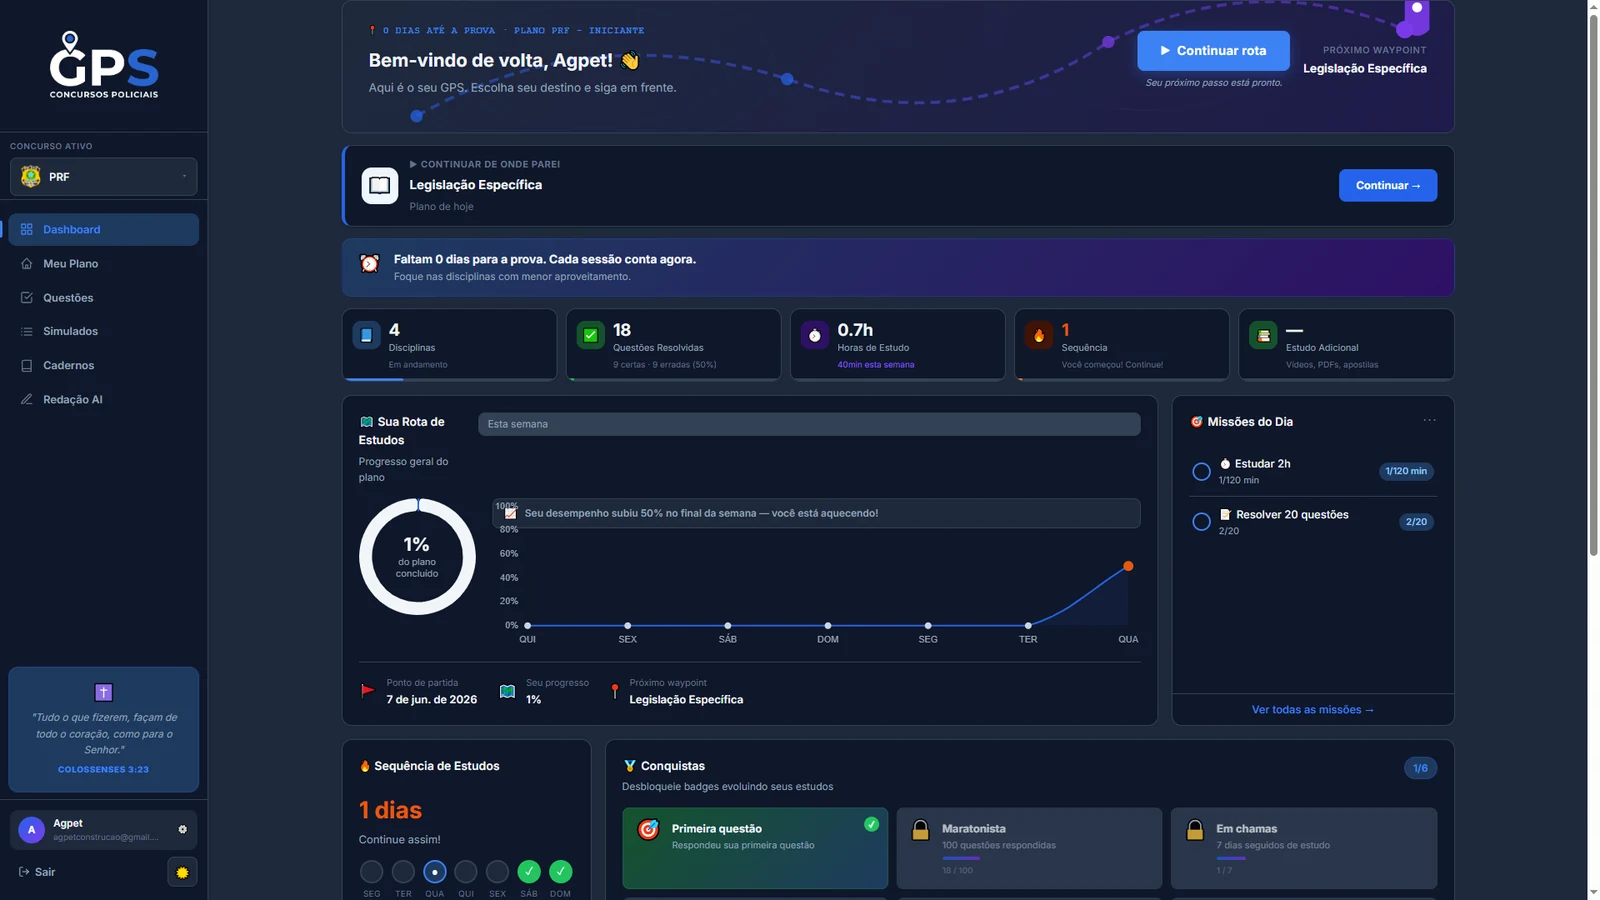Click the TER data point on the chart
Image resolution: width=1600 pixels, height=900 pixels.
click(1028, 626)
